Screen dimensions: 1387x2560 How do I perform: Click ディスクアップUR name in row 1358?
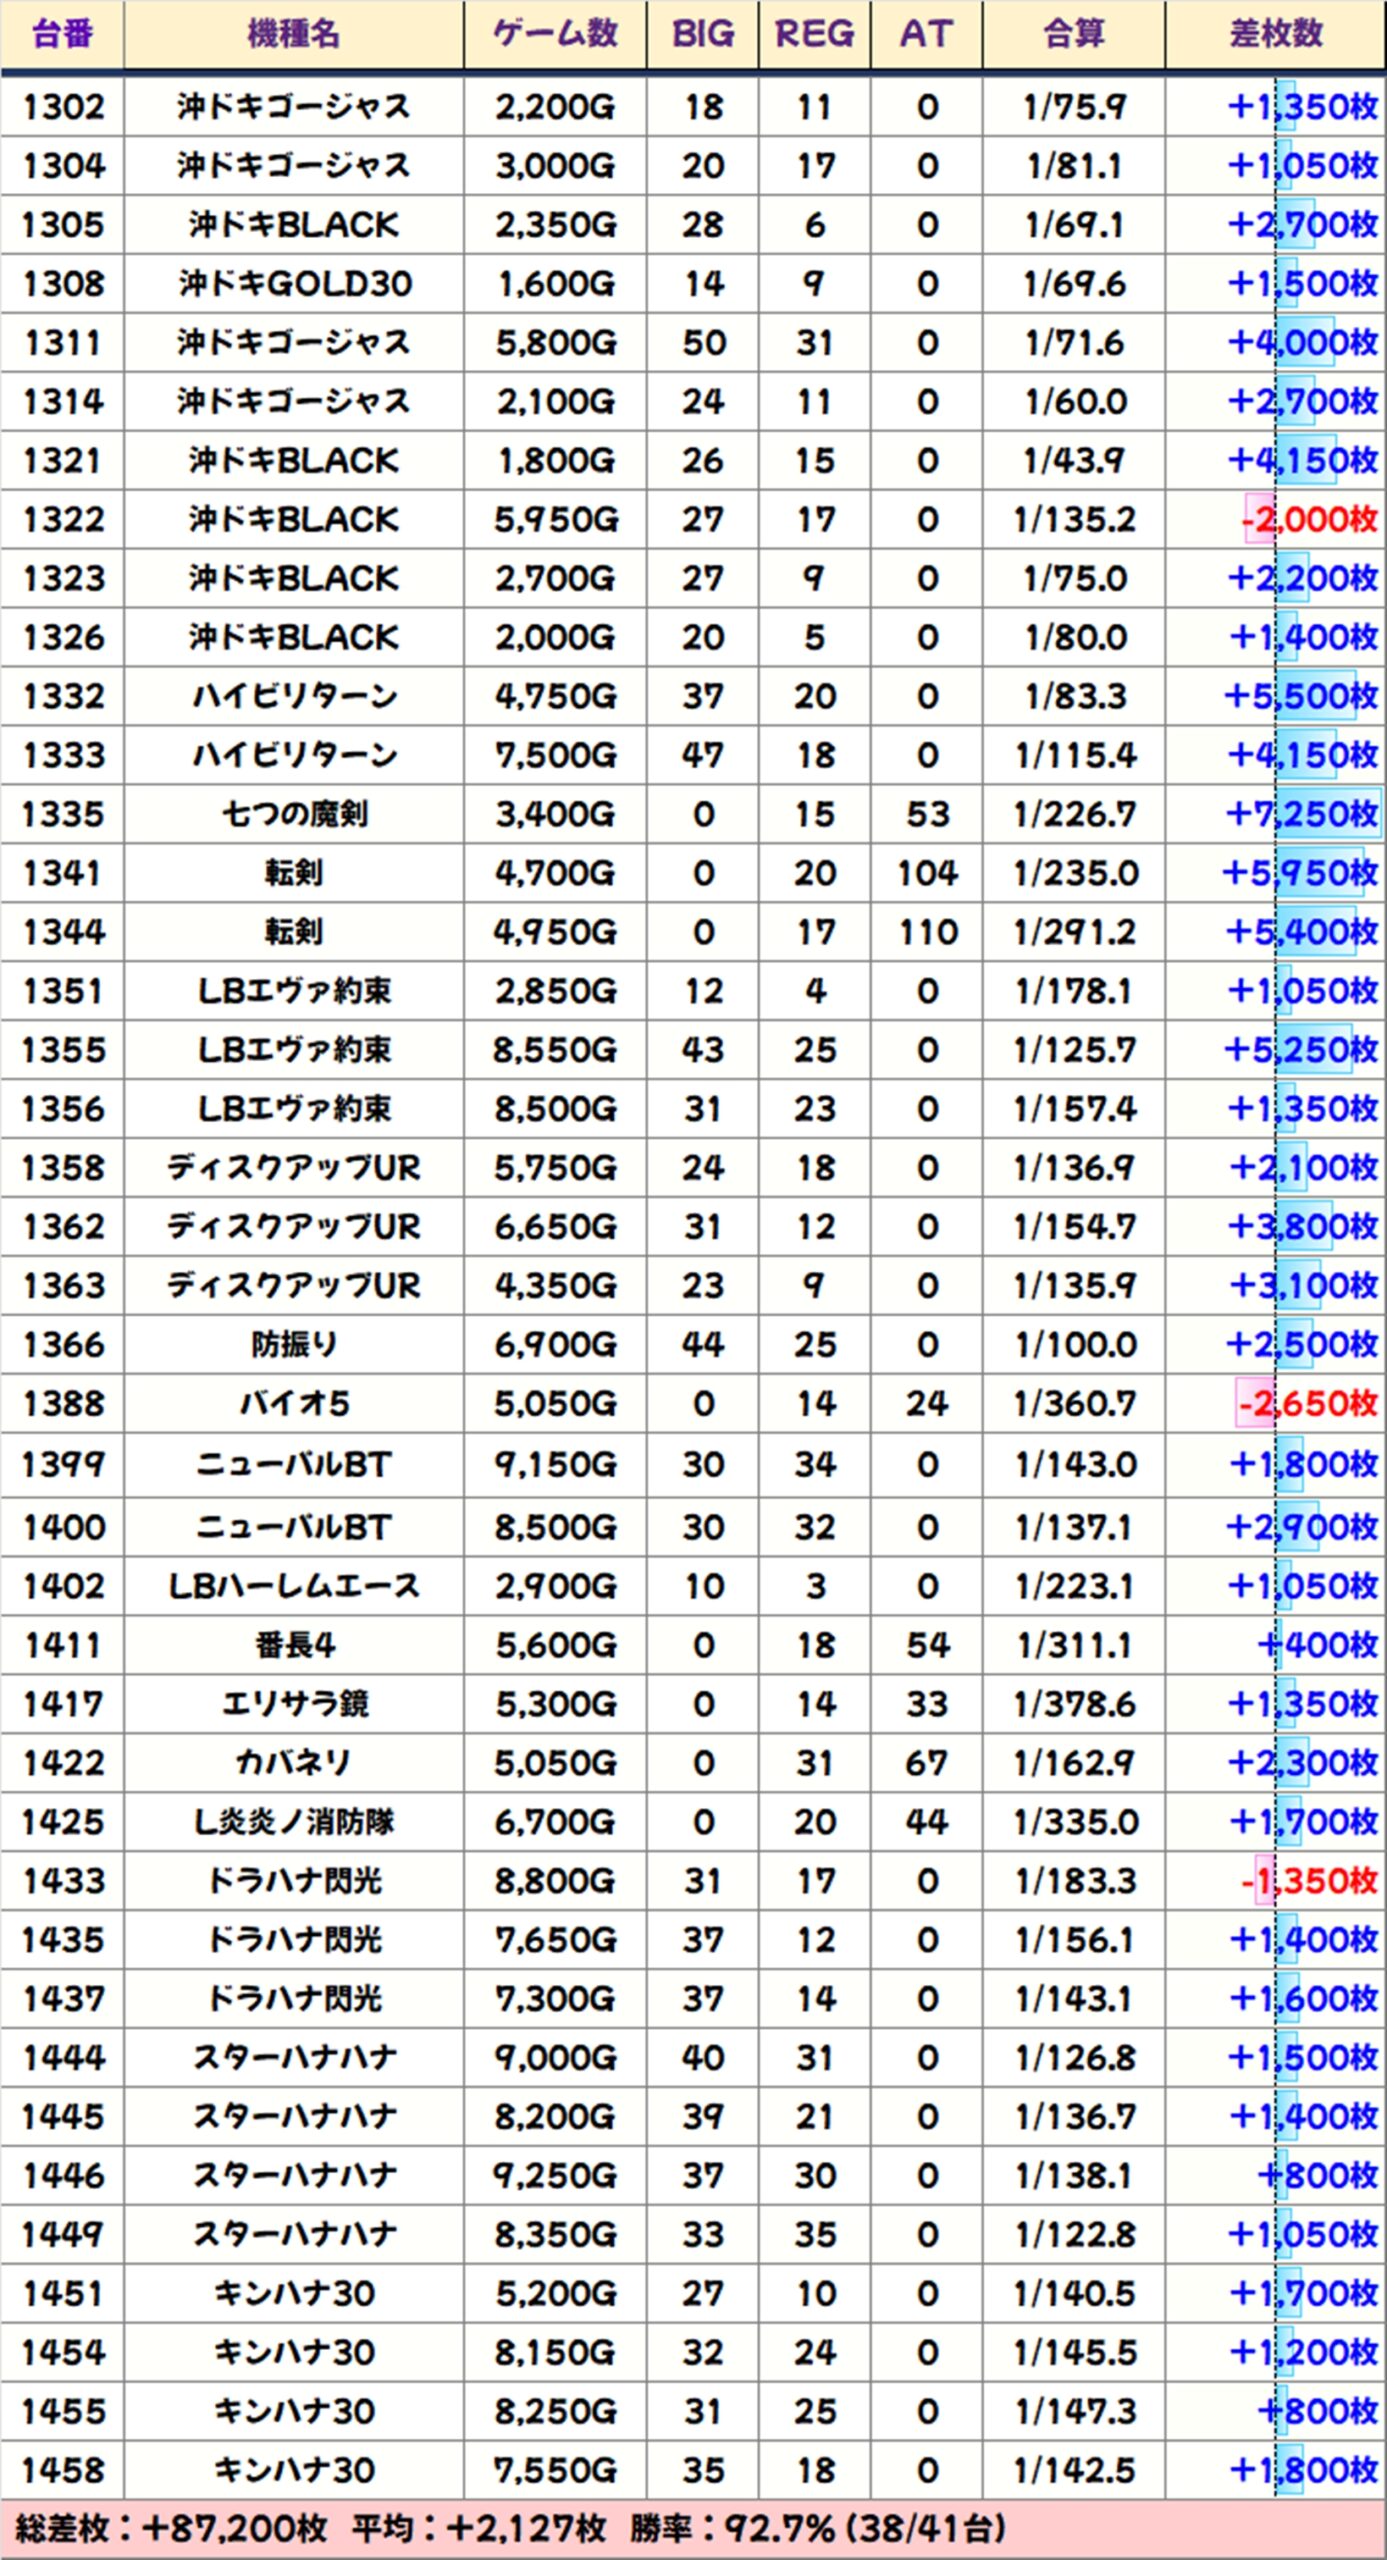point(294,1169)
